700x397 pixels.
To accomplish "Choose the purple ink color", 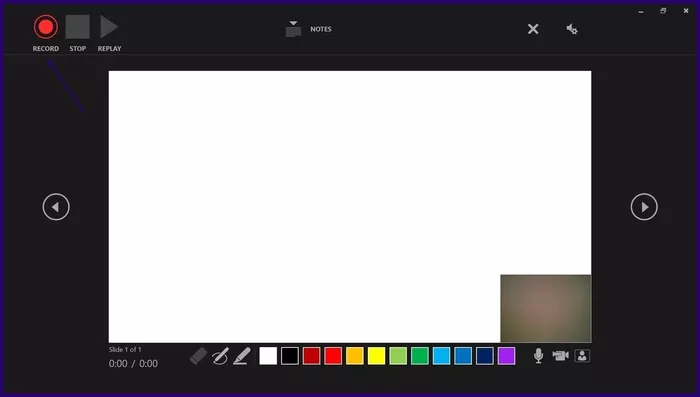I will tap(506, 356).
